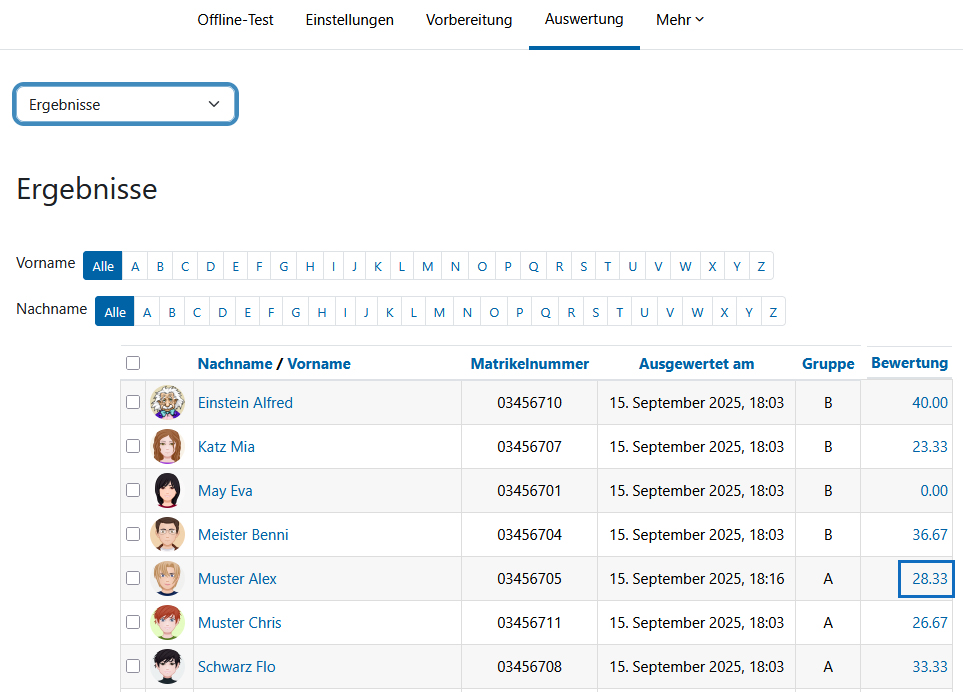Click Schwarz Flo's avatar picture
The width and height of the screenshot is (963, 692).
[167, 666]
